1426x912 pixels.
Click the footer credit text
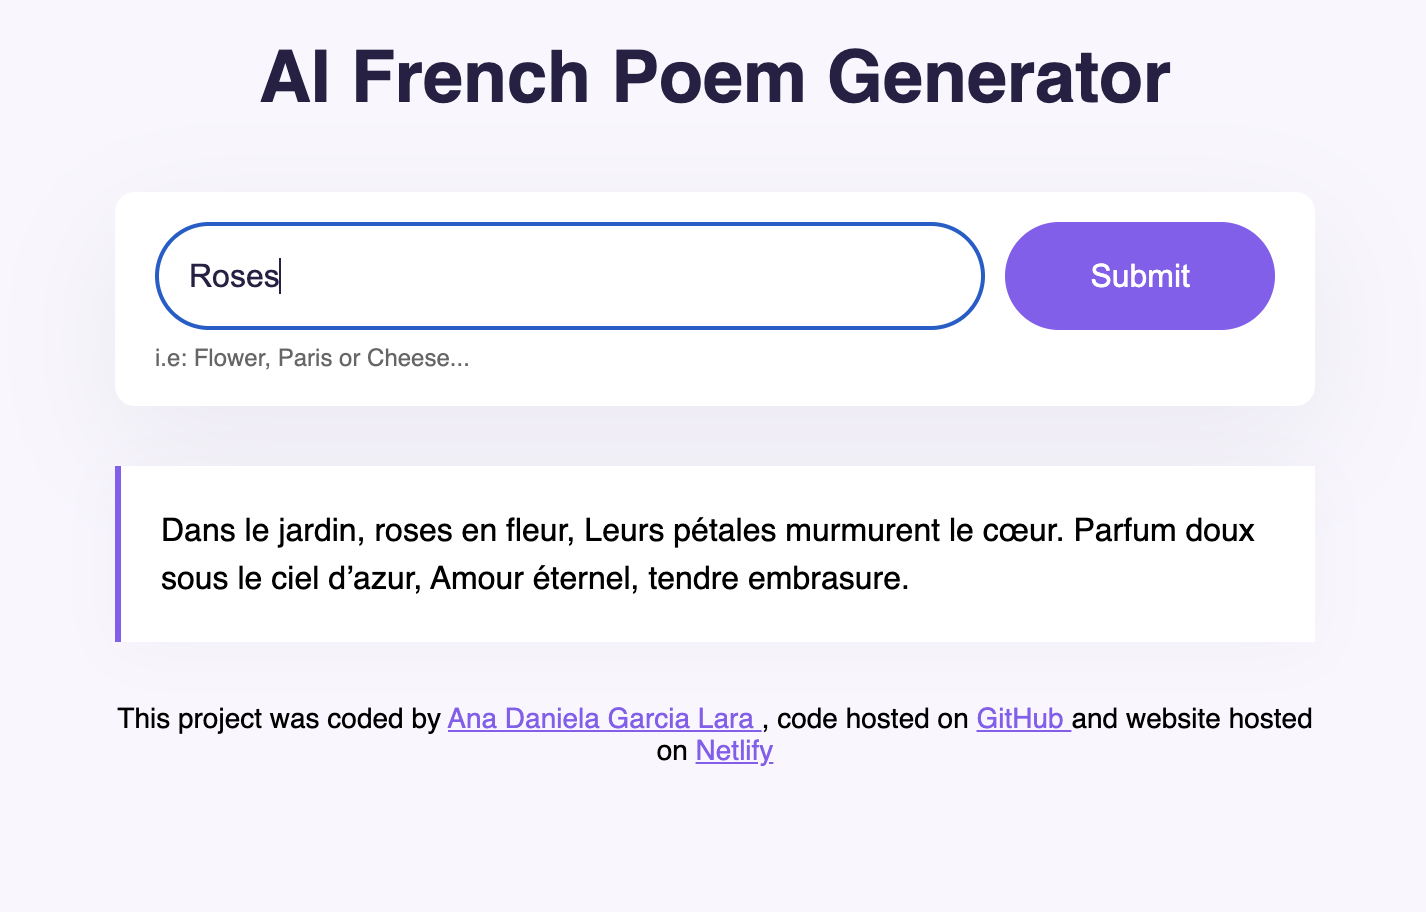coord(280,718)
